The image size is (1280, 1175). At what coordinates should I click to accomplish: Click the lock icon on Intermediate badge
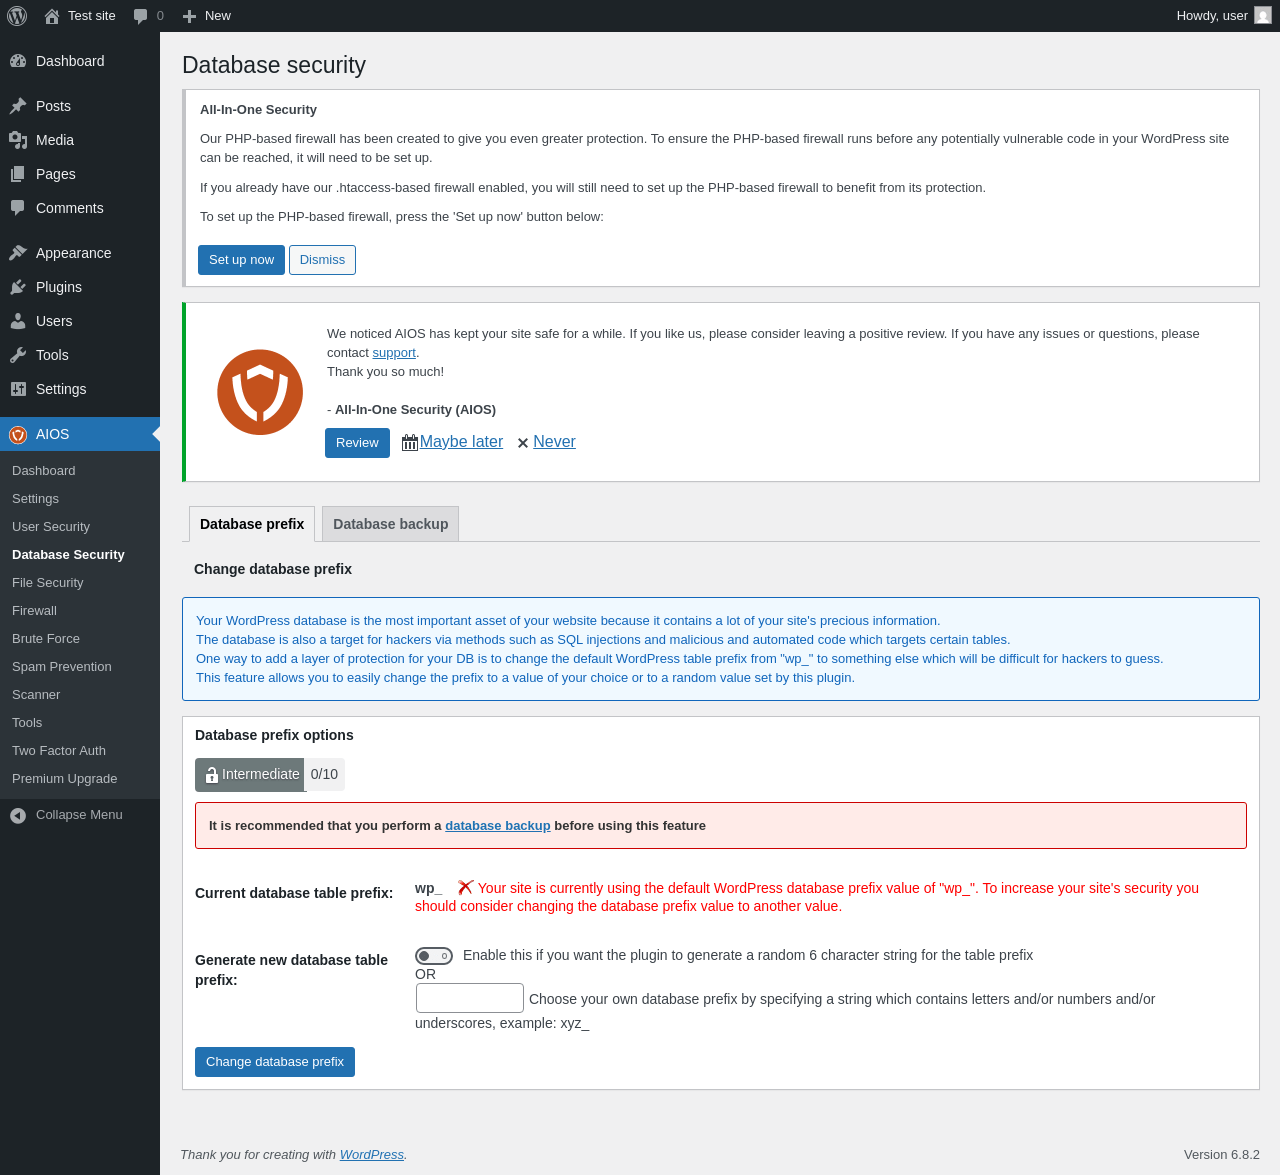(211, 775)
